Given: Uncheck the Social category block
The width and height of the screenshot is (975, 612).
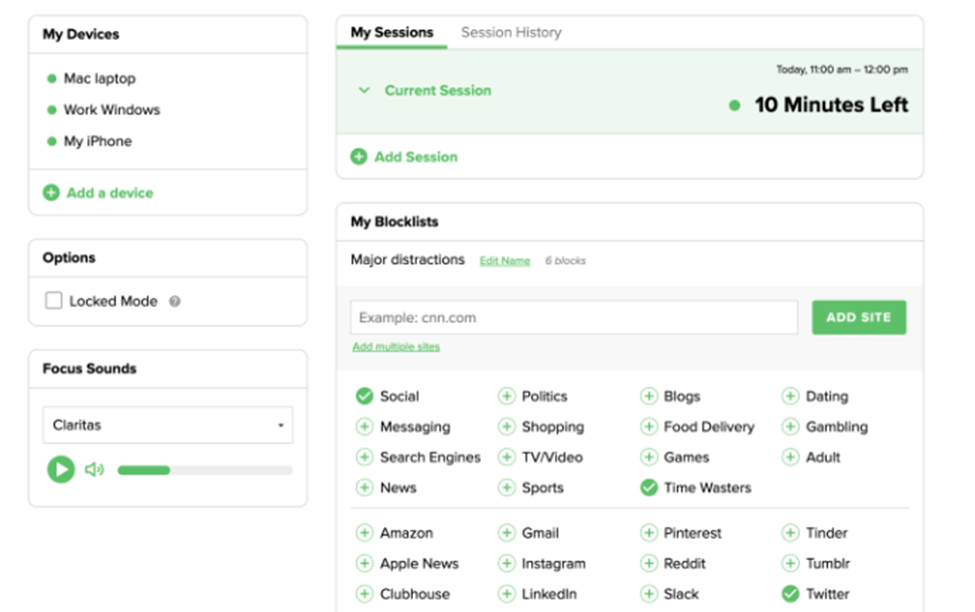Looking at the screenshot, I should [x=365, y=397].
